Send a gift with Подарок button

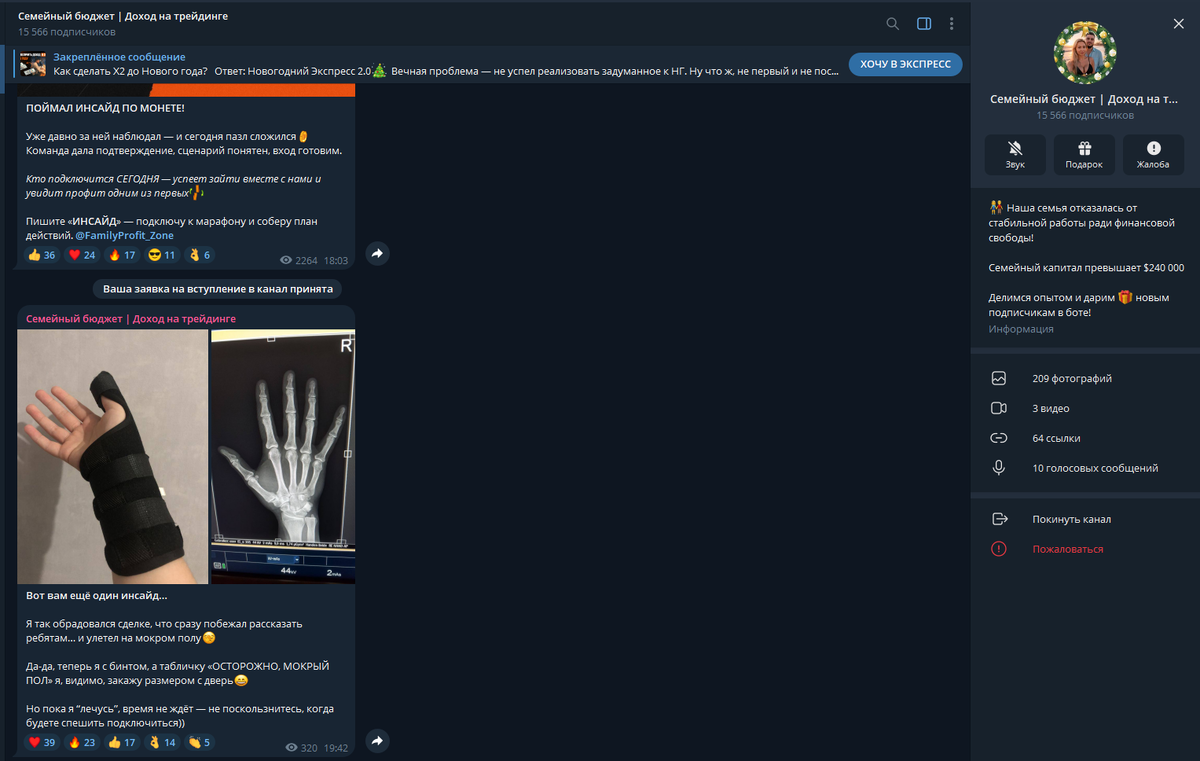1084,155
